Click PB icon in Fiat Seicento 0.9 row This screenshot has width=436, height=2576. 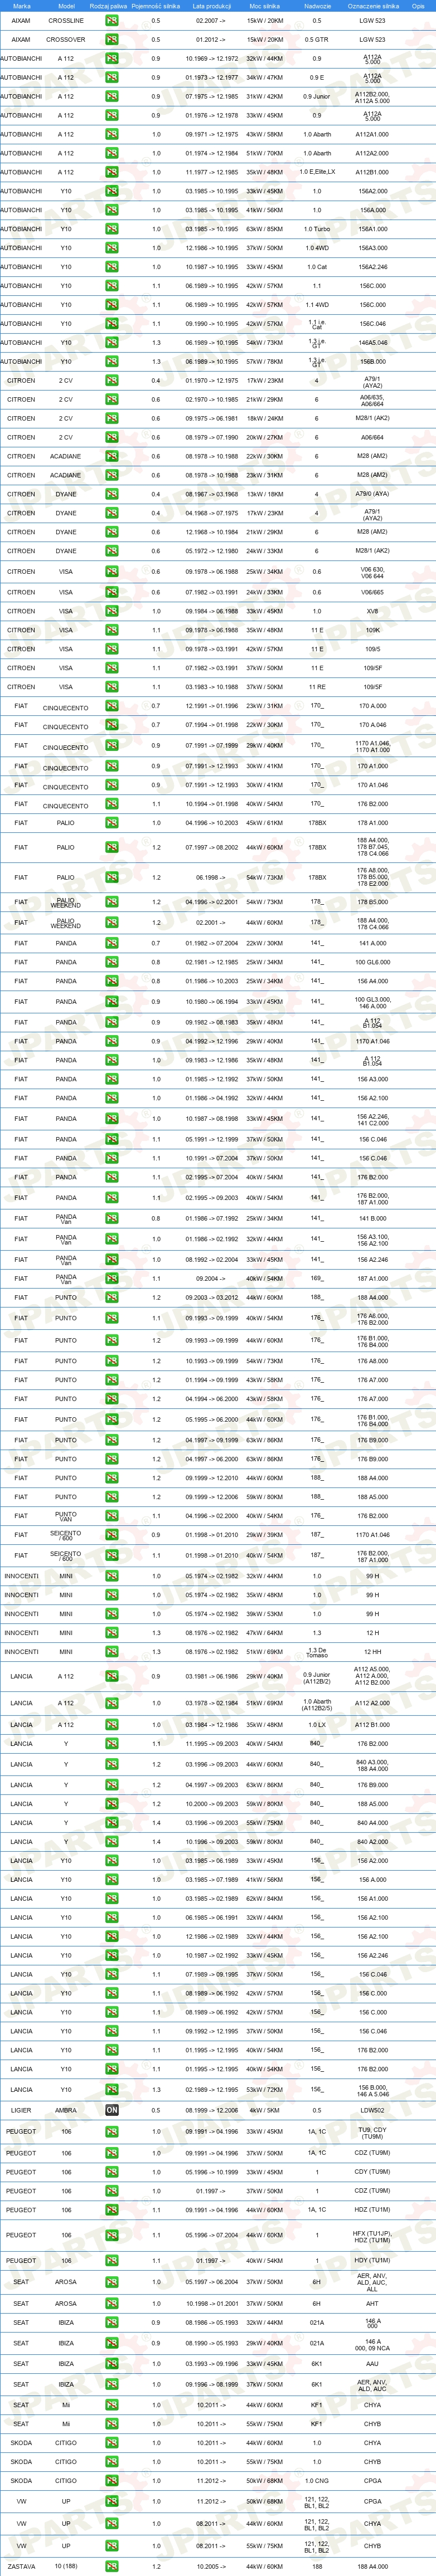112,1534
